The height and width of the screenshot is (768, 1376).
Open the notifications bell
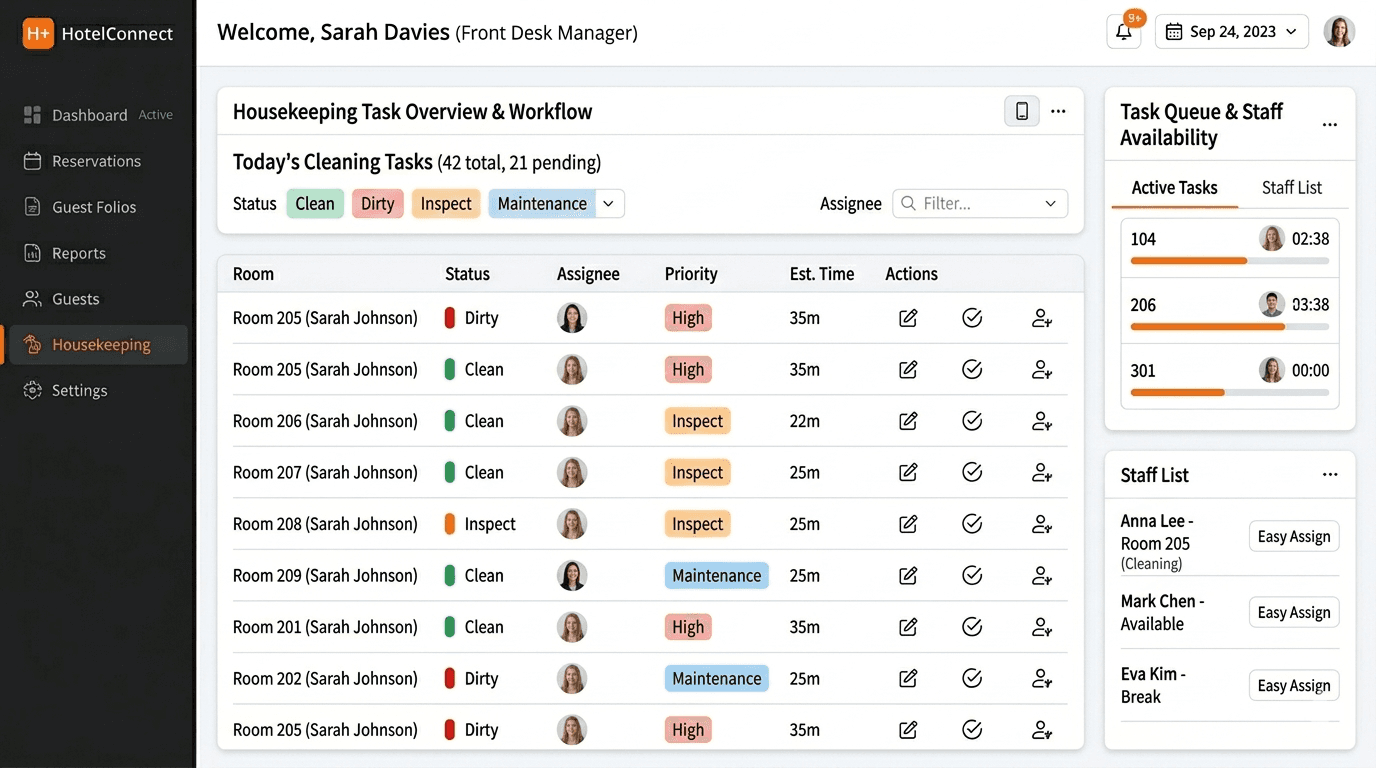(1123, 32)
